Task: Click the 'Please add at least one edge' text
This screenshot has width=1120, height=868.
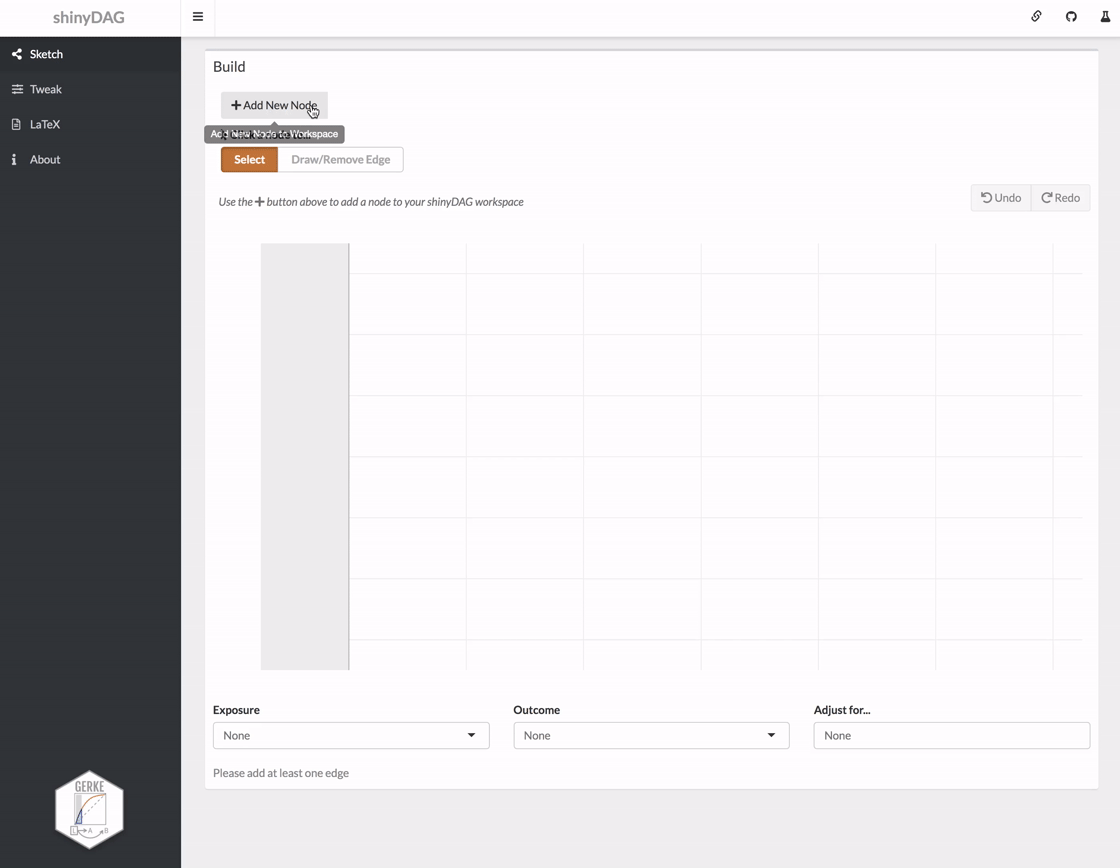Action: (x=281, y=773)
